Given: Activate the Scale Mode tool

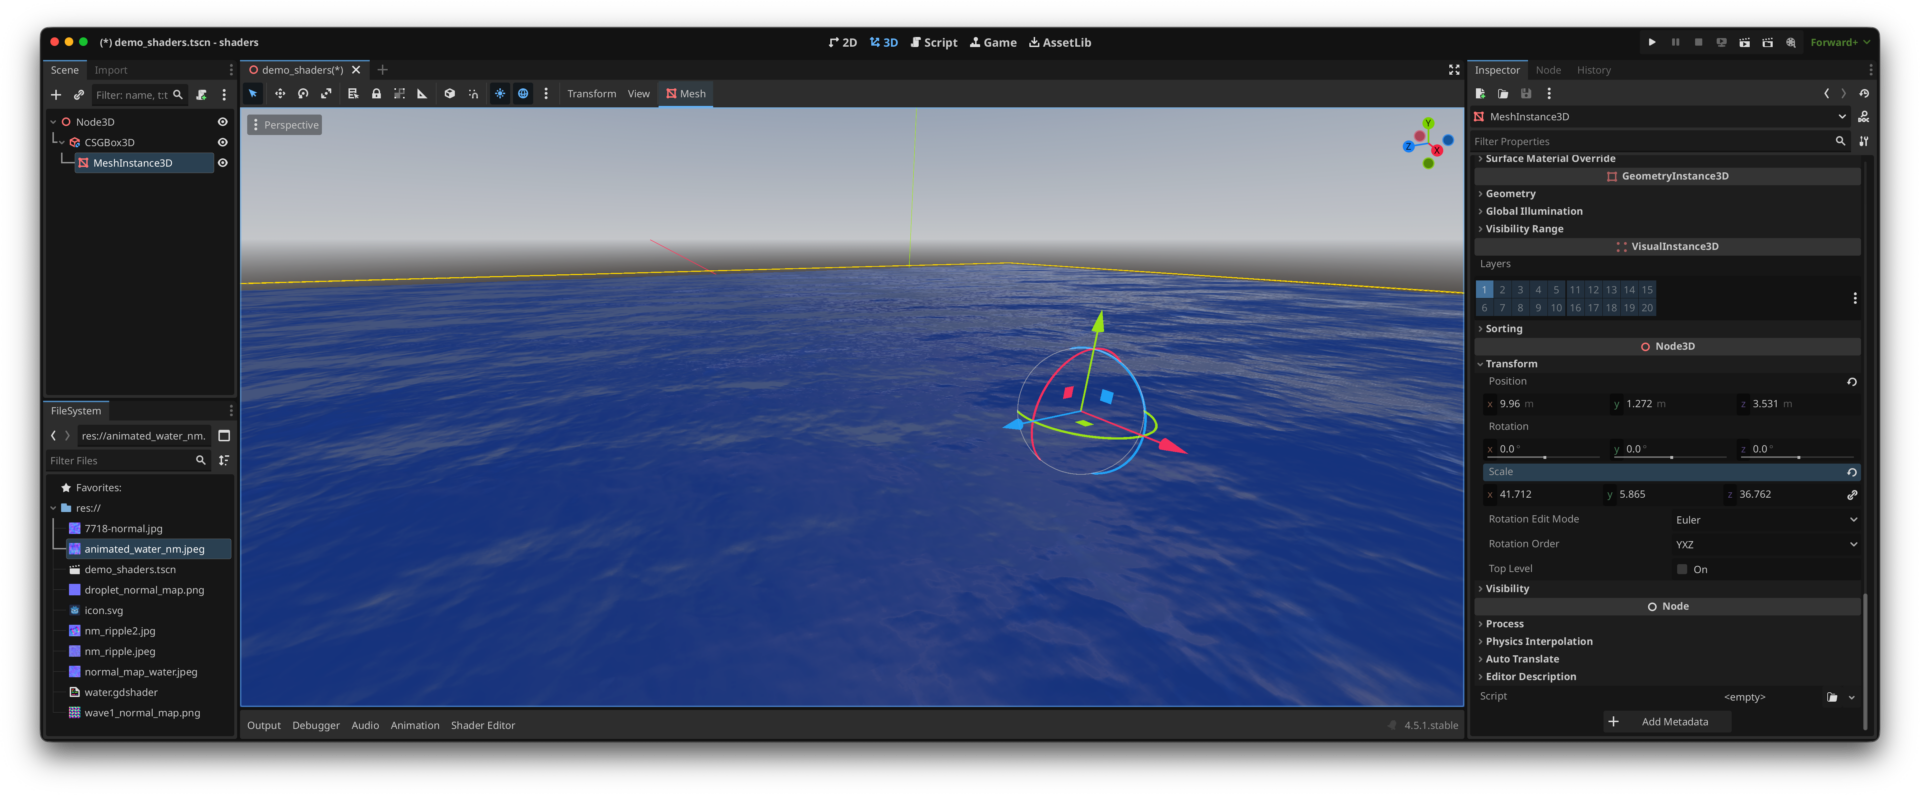Looking at the screenshot, I should point(326,94).
